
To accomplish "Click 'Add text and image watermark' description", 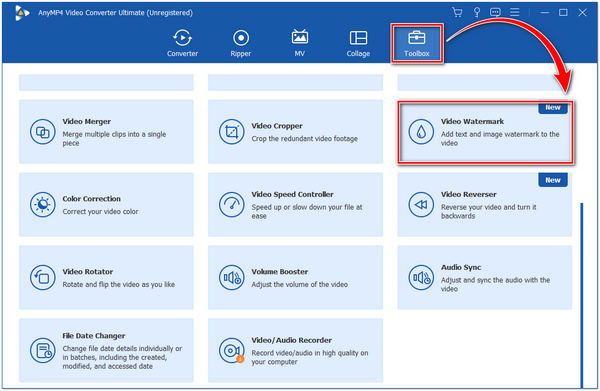I will pyautogui.click(x=500, y=138).
